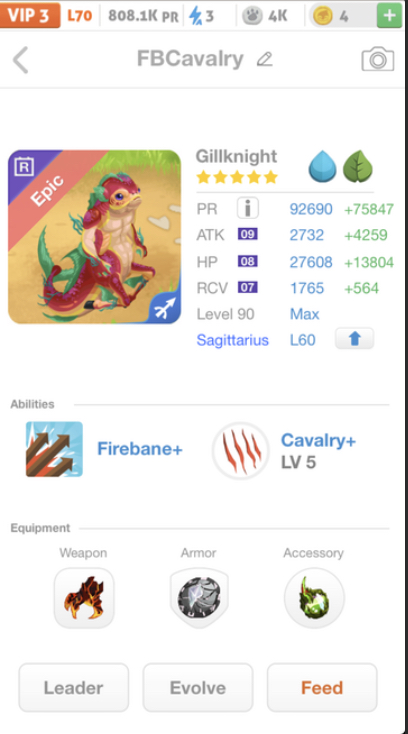This screenshot has height=734, width=408.
Task: Click the orange Feed button
Action: pyautogui.click(x=322, y=687)
